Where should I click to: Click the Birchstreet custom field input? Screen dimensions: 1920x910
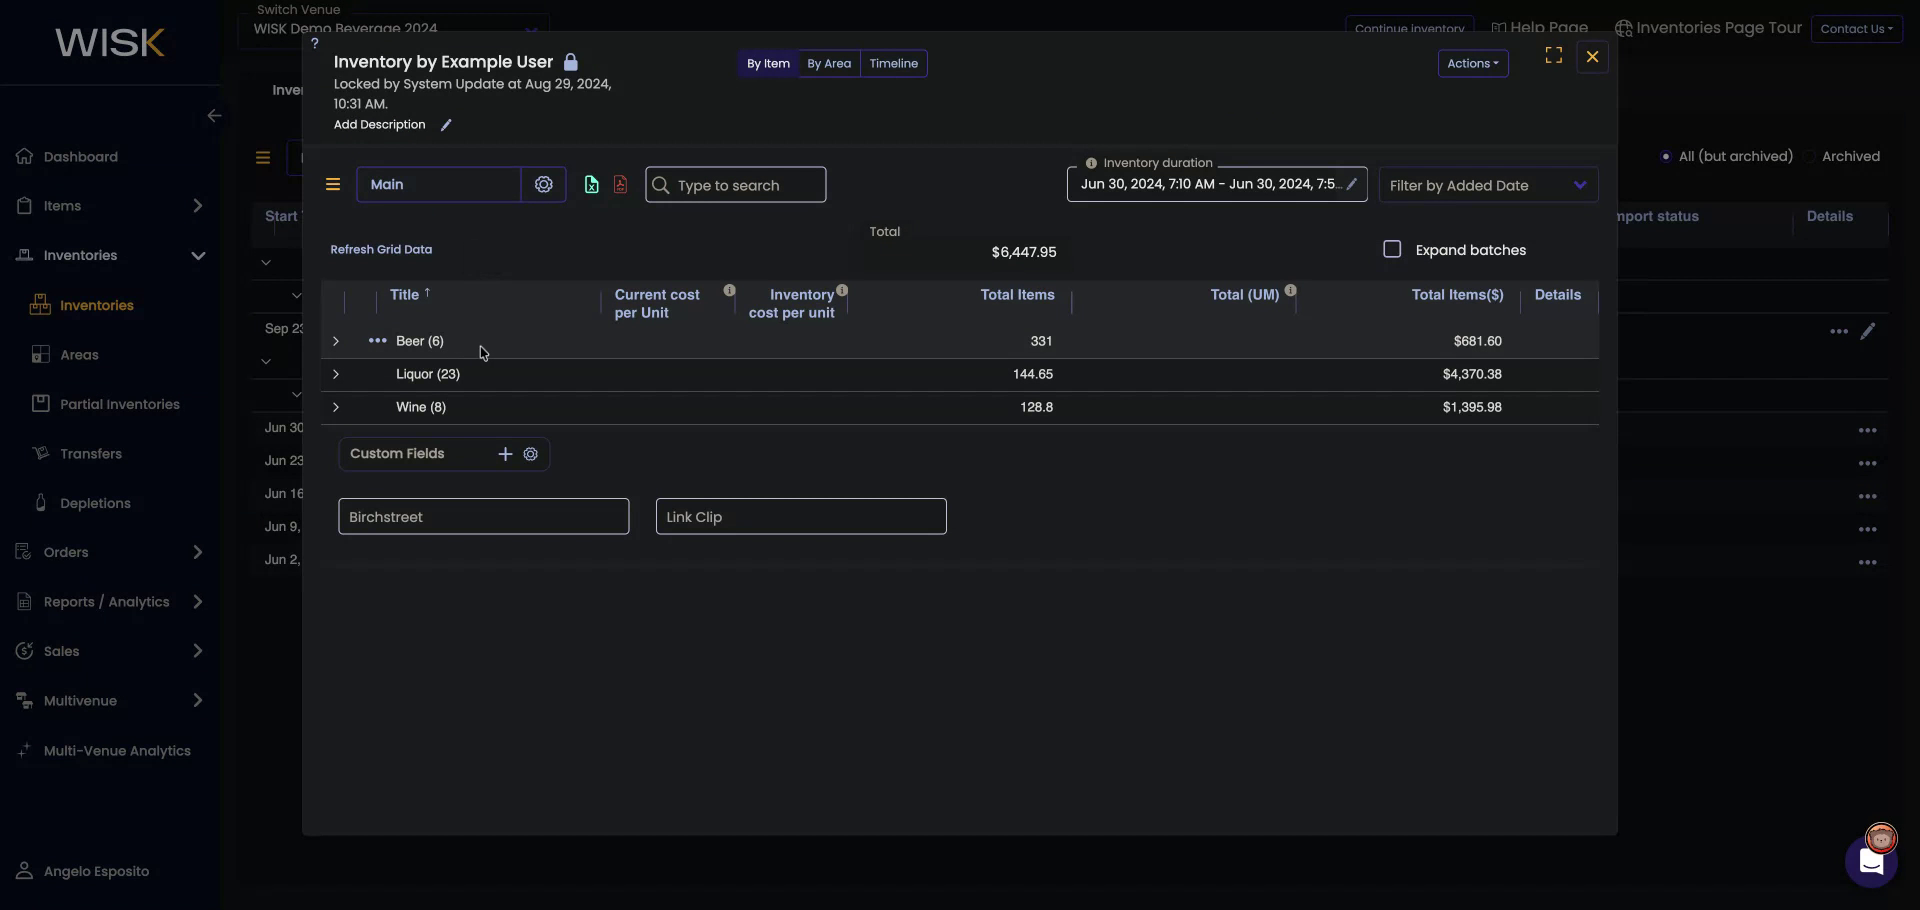click(x=484, y=517)
